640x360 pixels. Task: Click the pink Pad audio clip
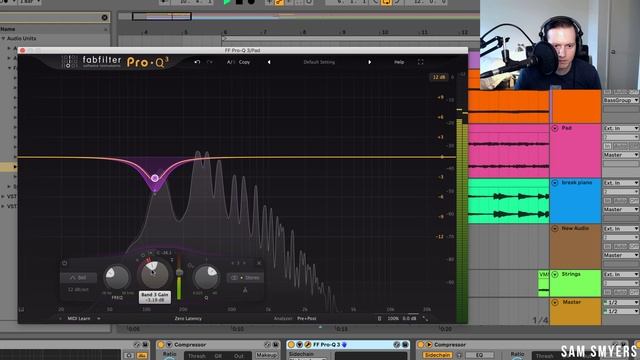tap(509, 151)
